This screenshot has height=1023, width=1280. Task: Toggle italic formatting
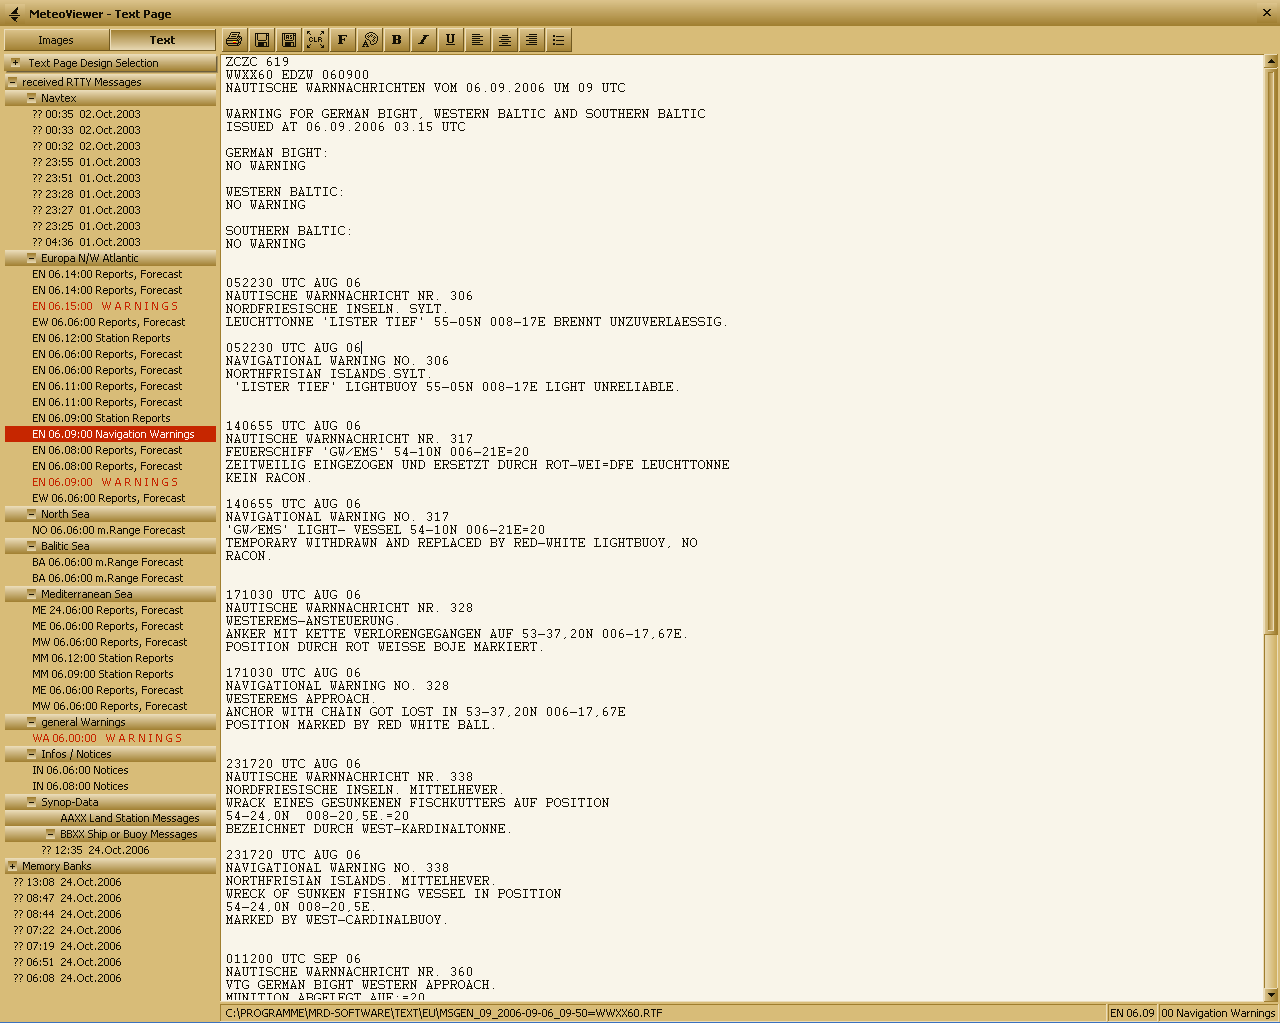[x=423, y=40]
